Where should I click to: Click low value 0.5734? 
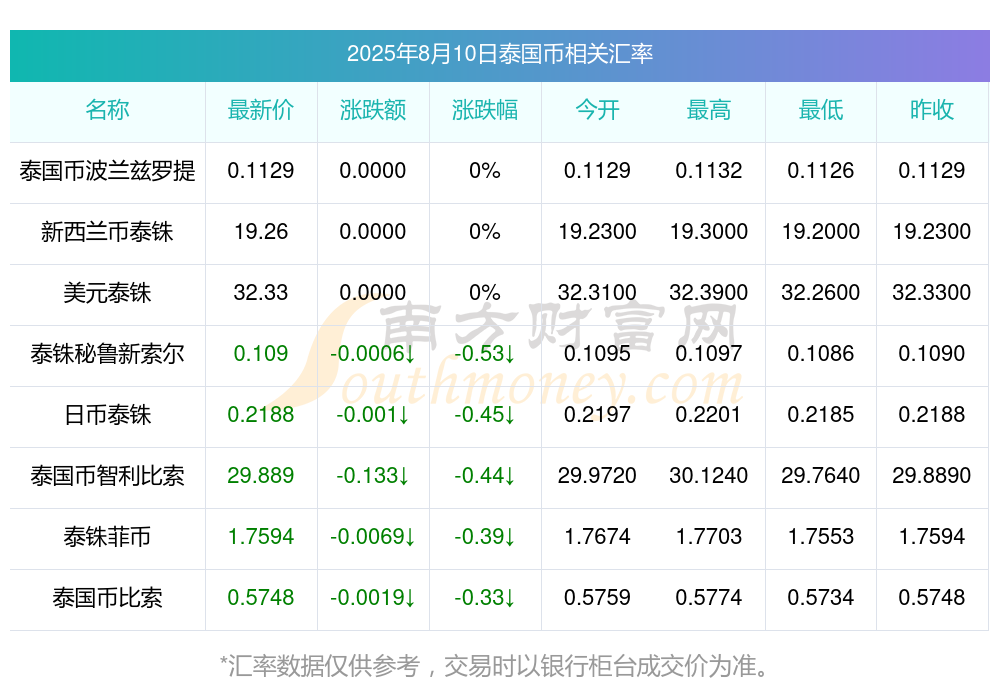tap(821, 598)
